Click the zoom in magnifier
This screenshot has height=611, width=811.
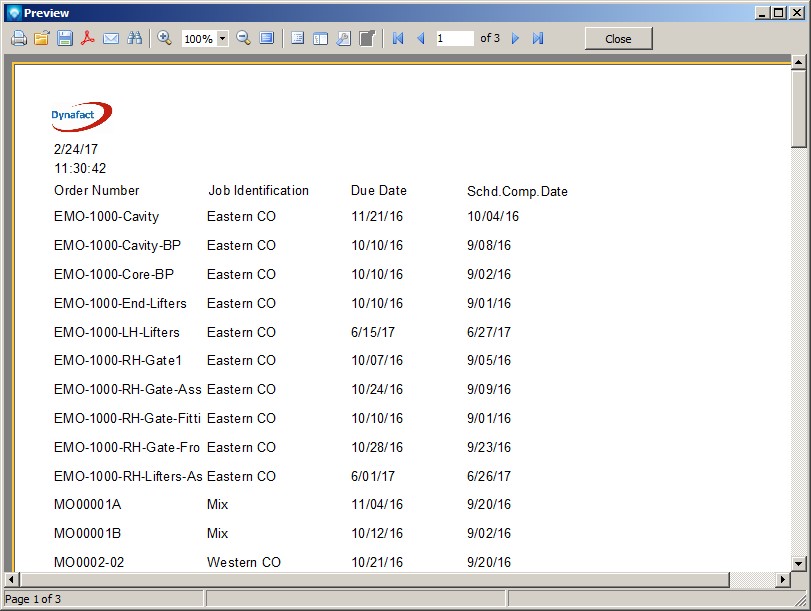click(165, 38)
